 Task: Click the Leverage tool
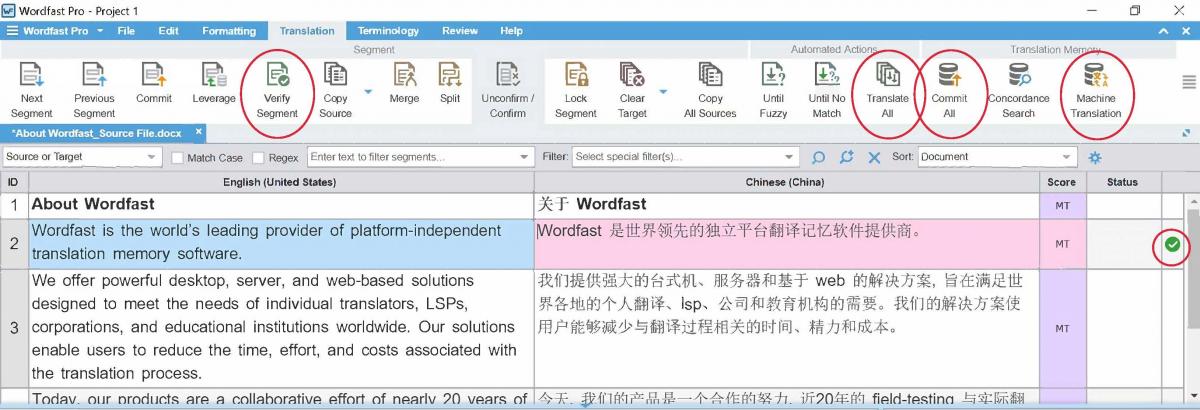click(214, 83)
